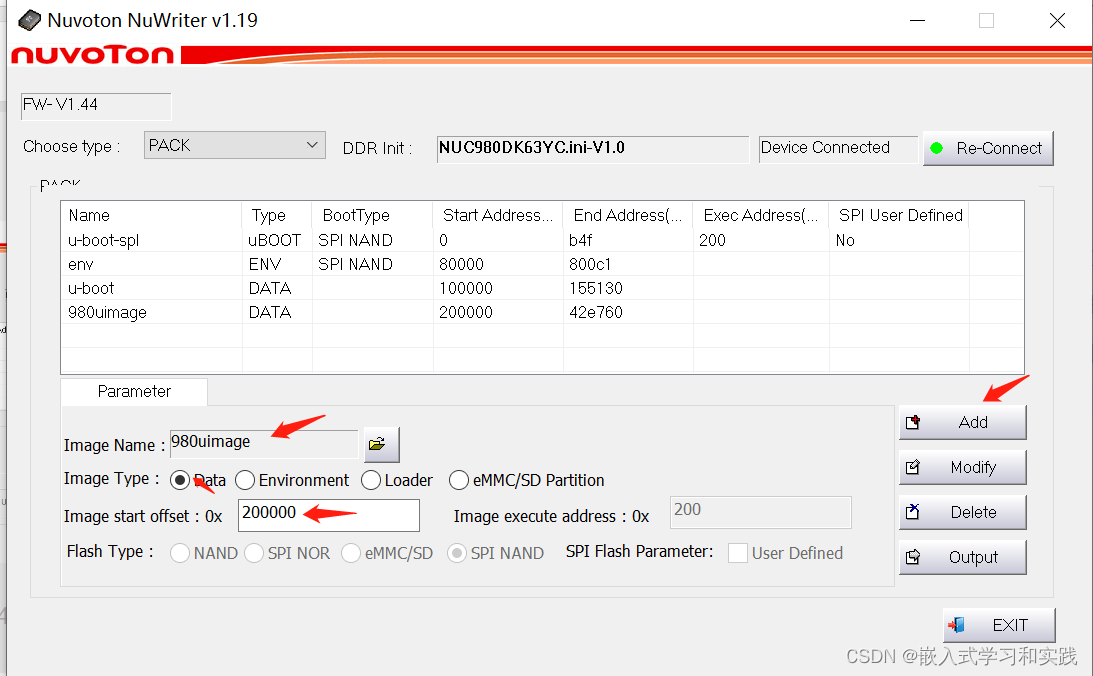Click the Image start offset input field

[328, 515]
